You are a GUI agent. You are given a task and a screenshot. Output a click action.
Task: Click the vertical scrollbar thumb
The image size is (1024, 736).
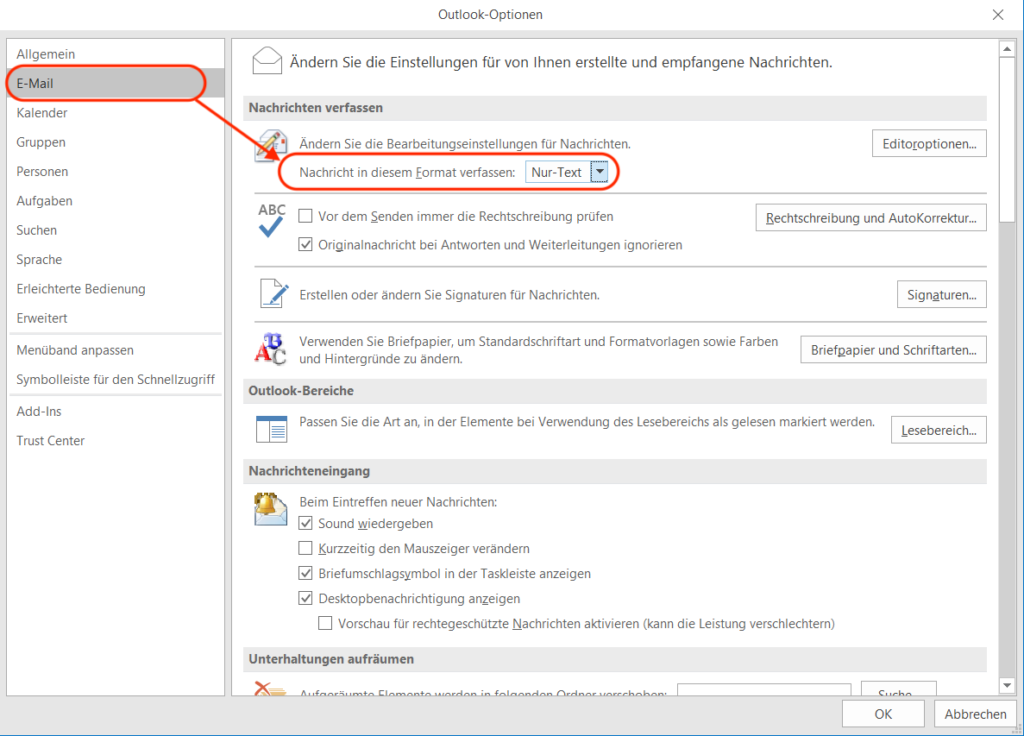coord(1007,140)
